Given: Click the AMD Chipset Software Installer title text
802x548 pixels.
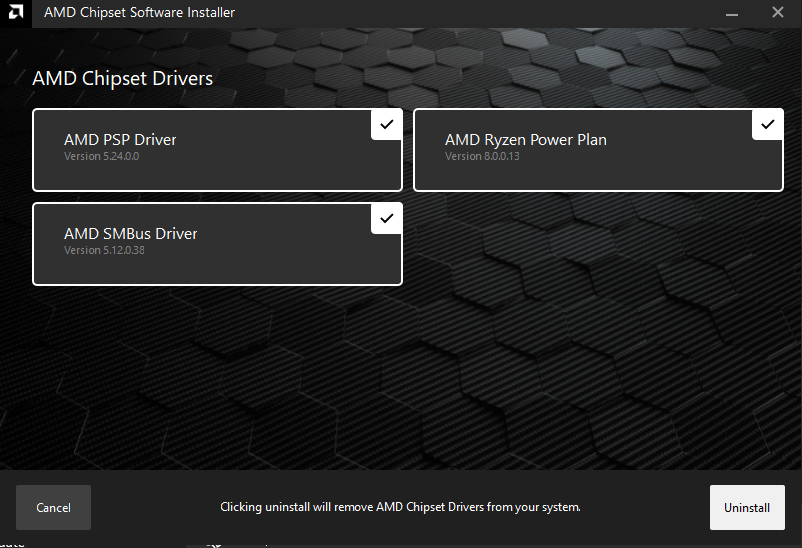Looking at the screenshot, I should click(139, 12).
